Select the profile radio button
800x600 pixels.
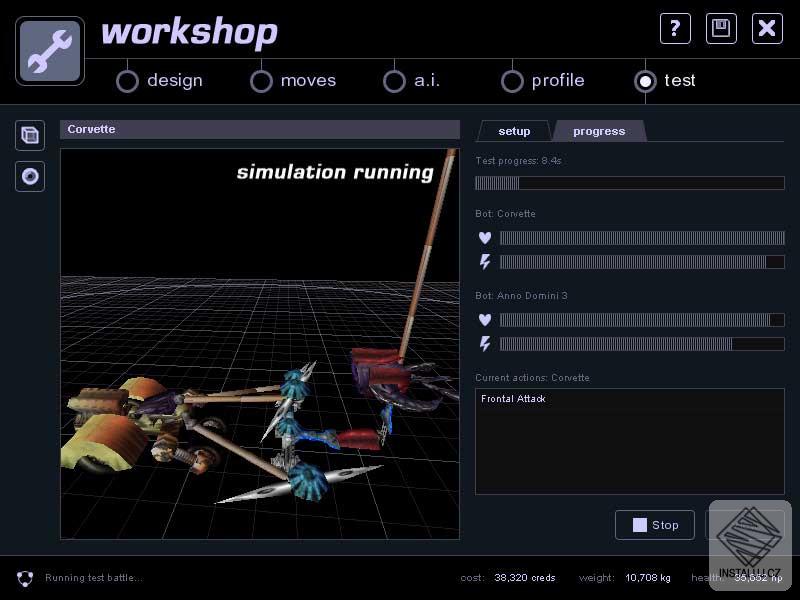(x=512, y=81)
